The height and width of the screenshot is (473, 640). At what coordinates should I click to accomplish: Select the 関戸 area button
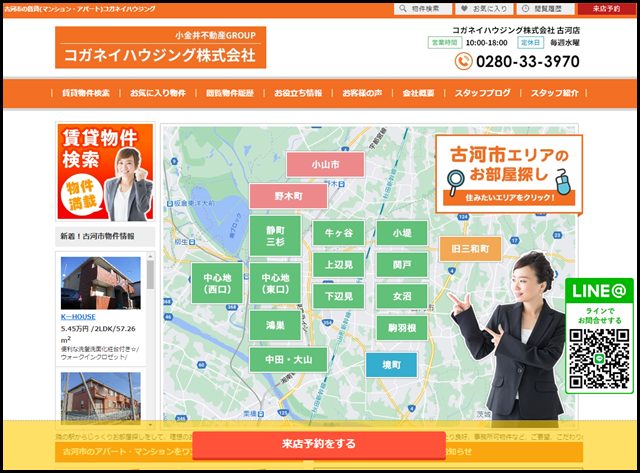(402, 265)
